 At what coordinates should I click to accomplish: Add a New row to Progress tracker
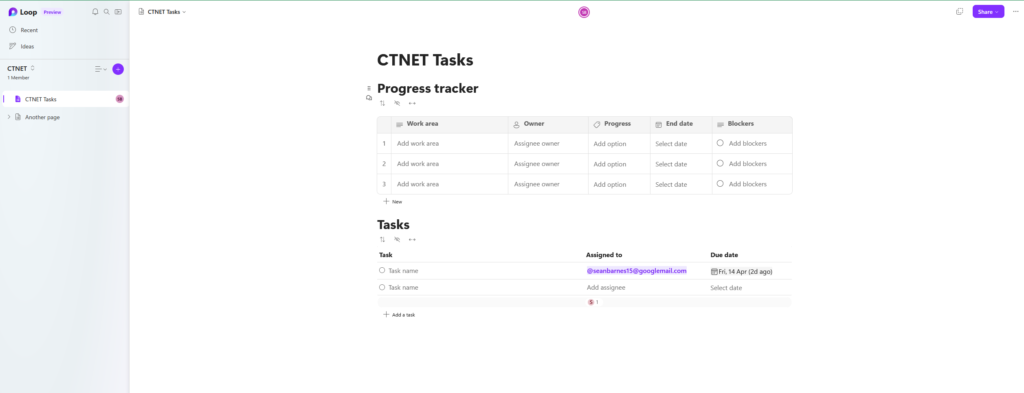coord(393,202)
